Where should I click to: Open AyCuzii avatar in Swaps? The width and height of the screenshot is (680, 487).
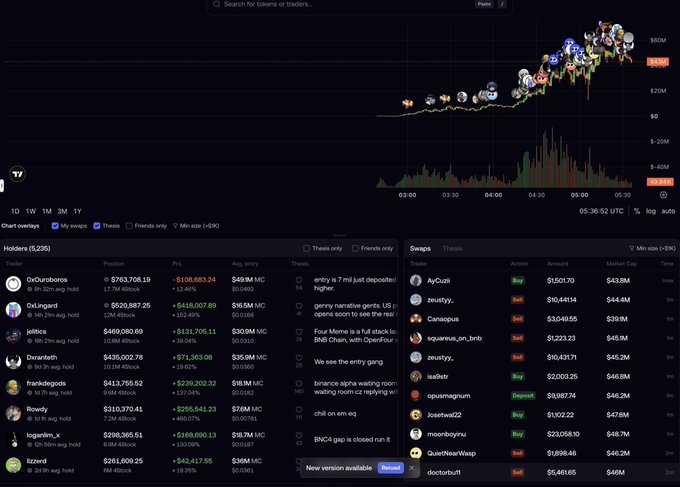pyautogui.click(x=416, y=281)
